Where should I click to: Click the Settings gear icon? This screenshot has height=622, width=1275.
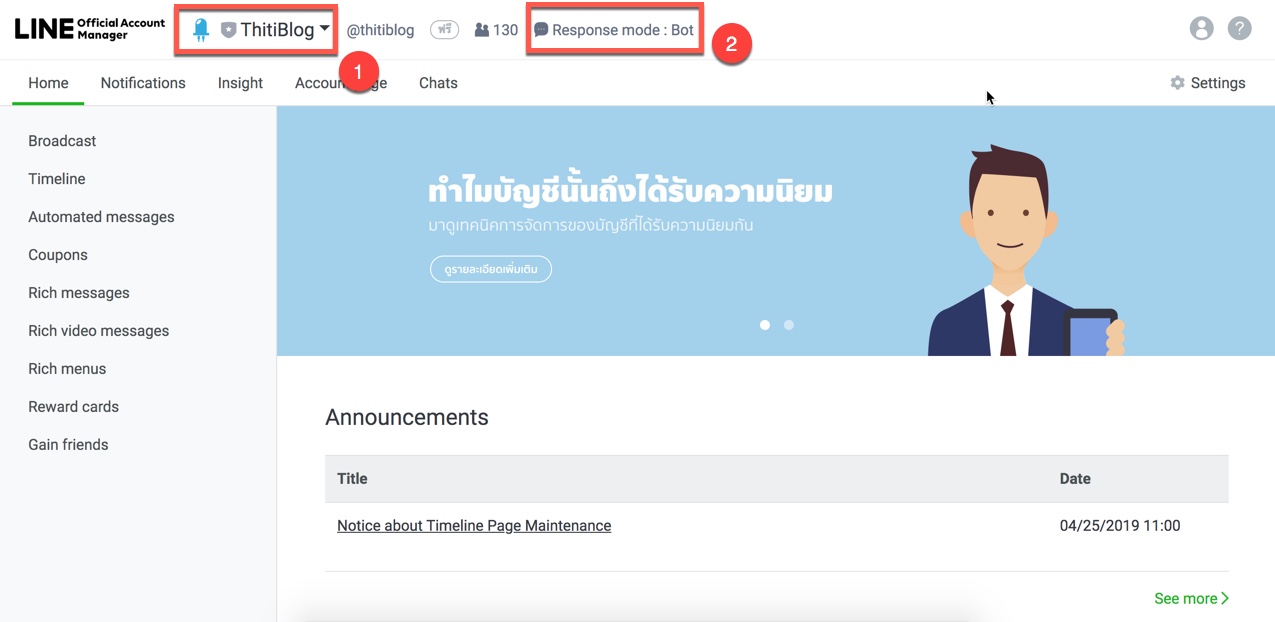1177,83
